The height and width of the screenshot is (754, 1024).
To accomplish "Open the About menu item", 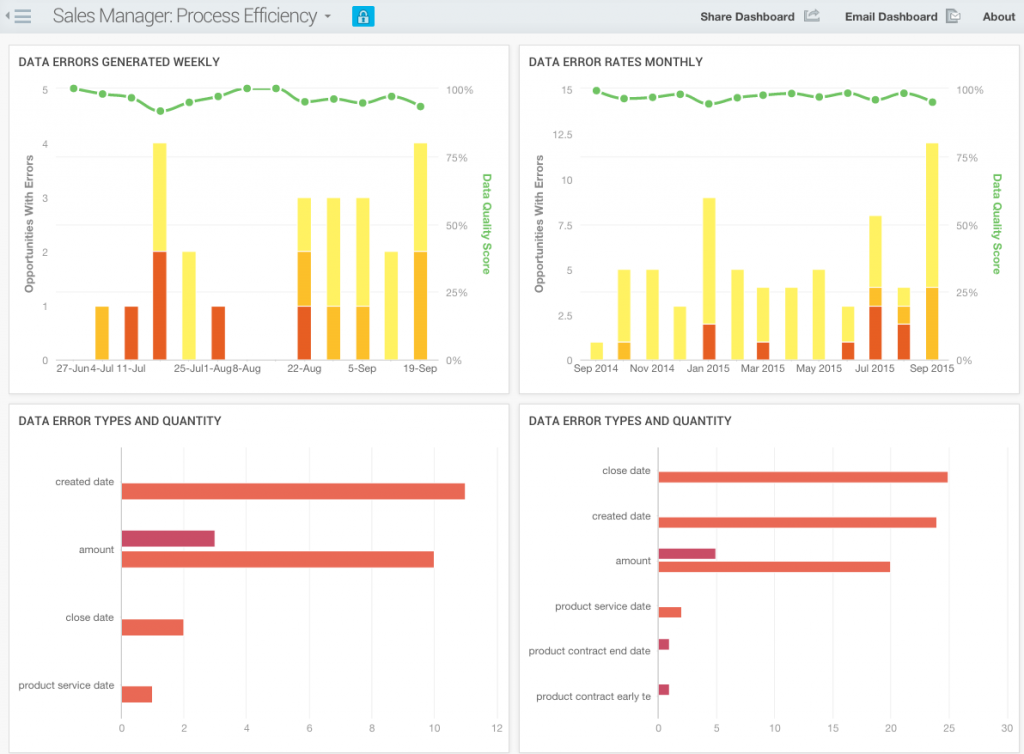I will 999,17.
